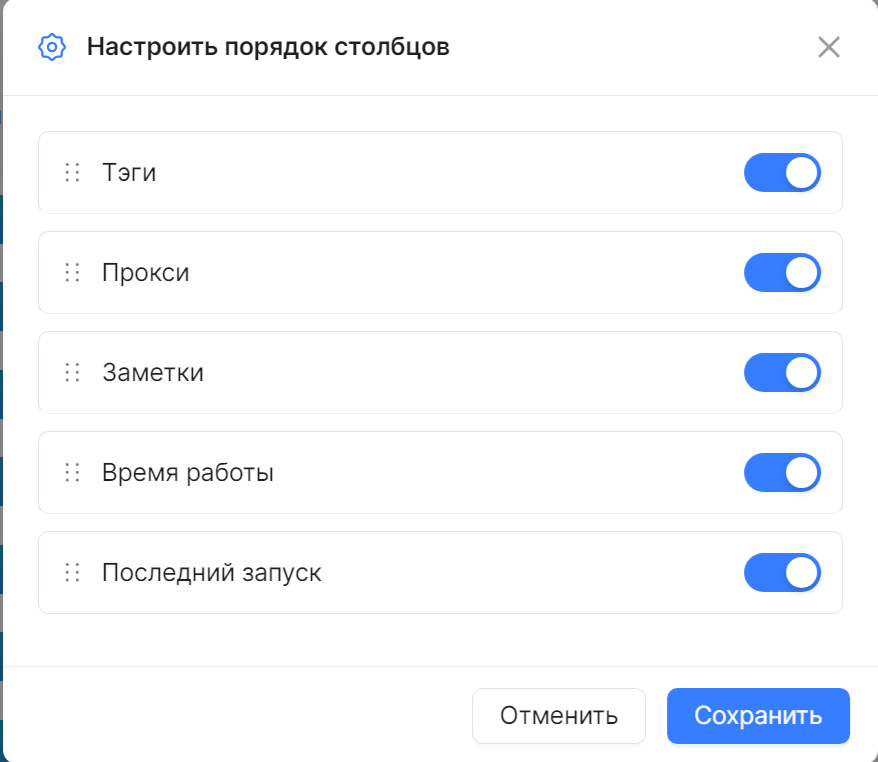The width and height of the screenshot is (878, 762).
Task: Click the drag handle next to Прокси
Action: [x=72, y=273]
